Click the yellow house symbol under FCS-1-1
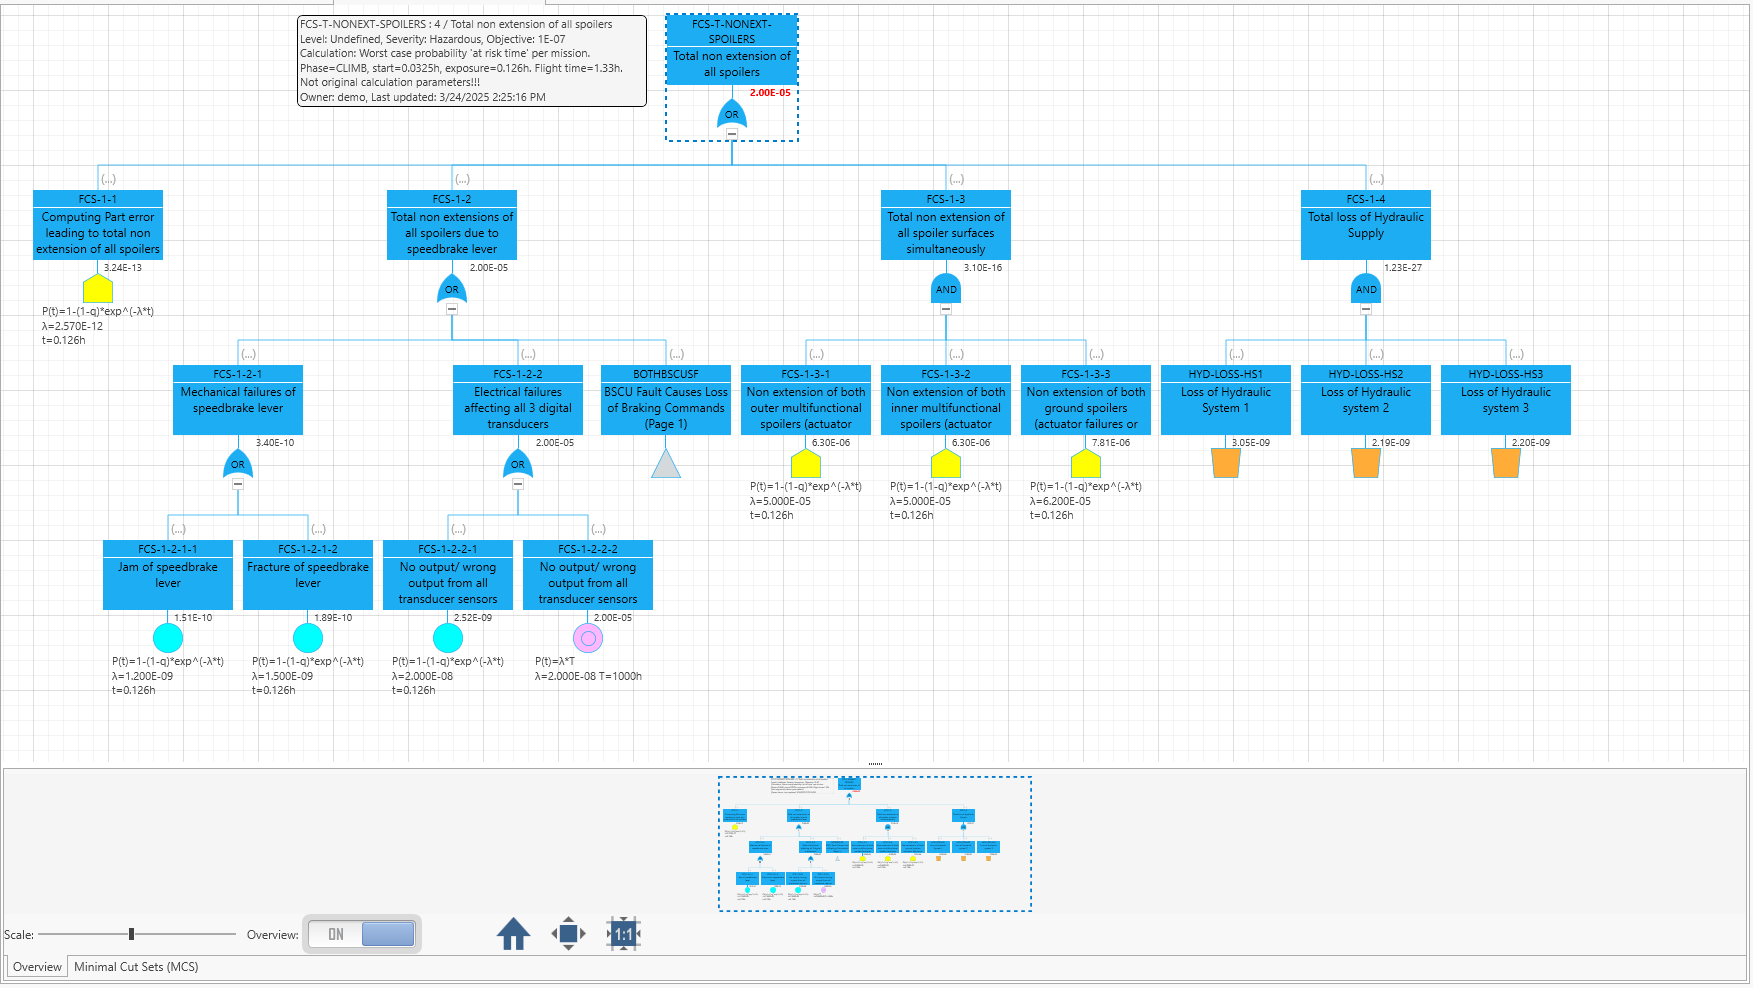 98,289
